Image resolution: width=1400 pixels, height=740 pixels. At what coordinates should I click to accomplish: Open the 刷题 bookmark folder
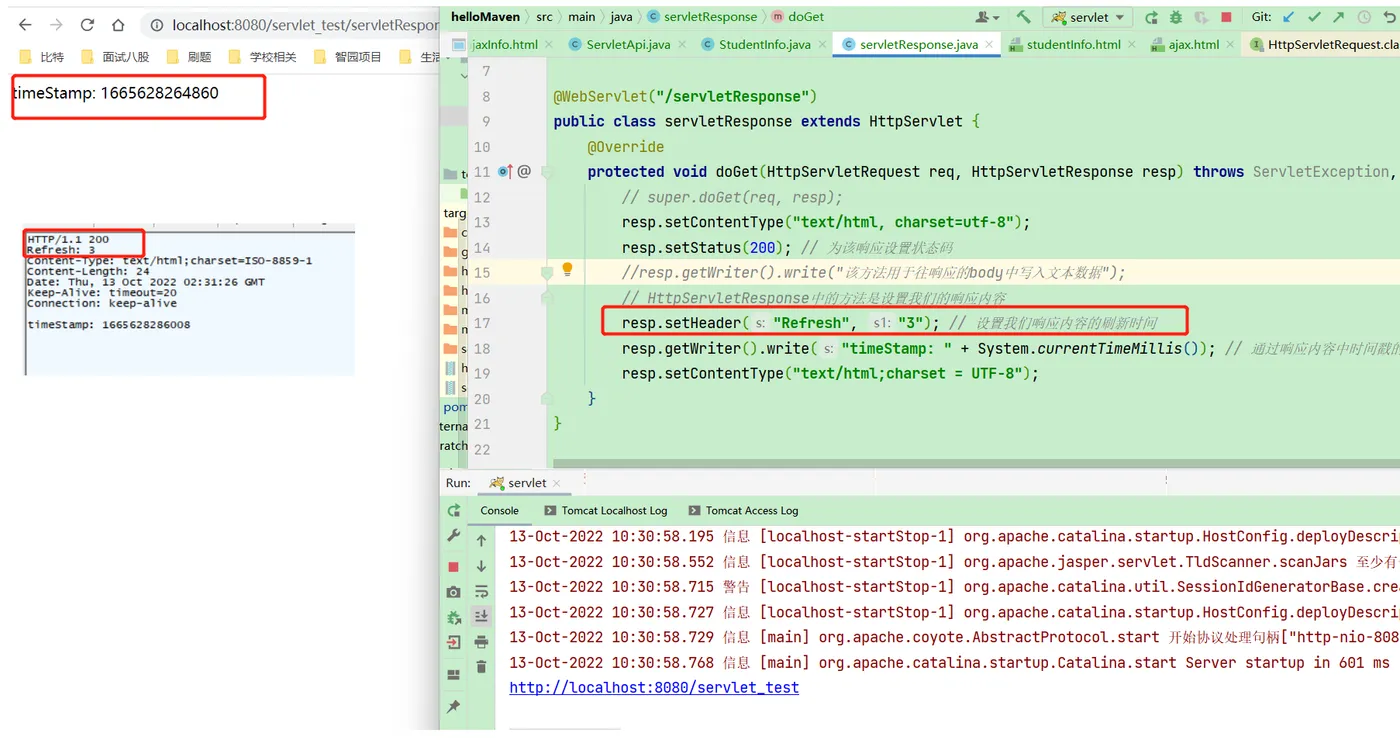tap(189, 57)
